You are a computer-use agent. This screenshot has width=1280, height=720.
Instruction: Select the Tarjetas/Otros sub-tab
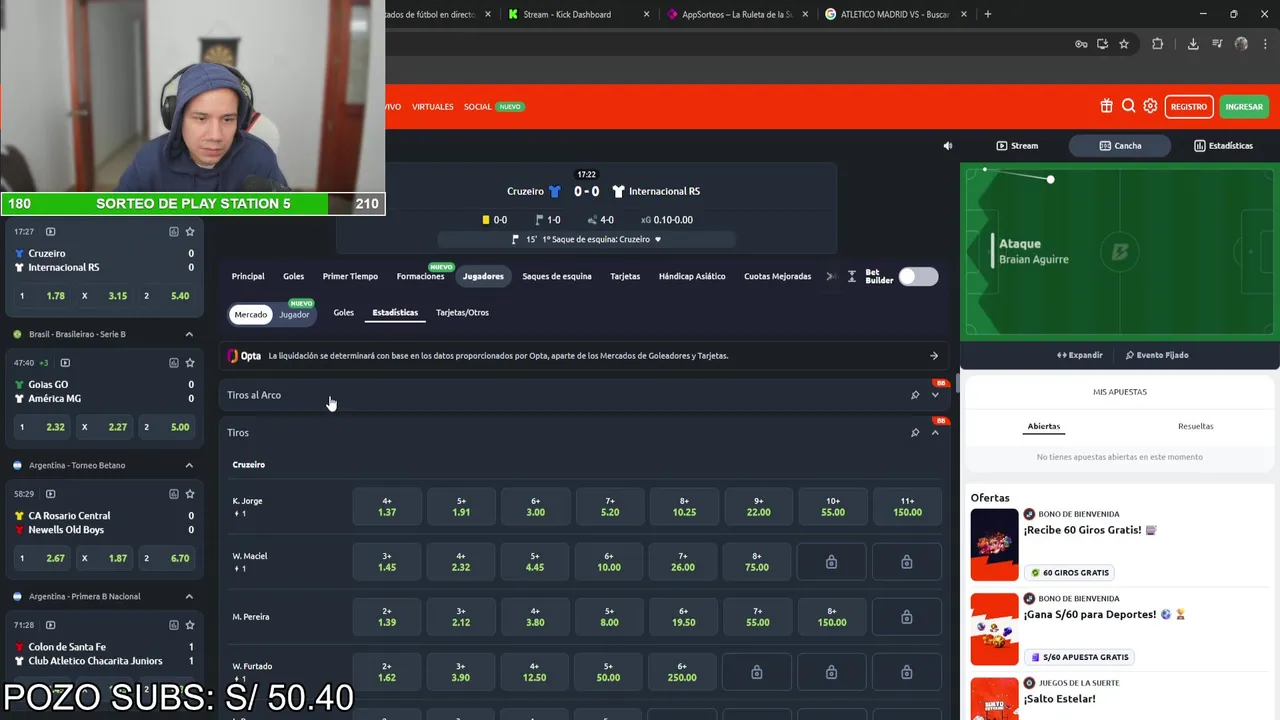pos(462,312)
